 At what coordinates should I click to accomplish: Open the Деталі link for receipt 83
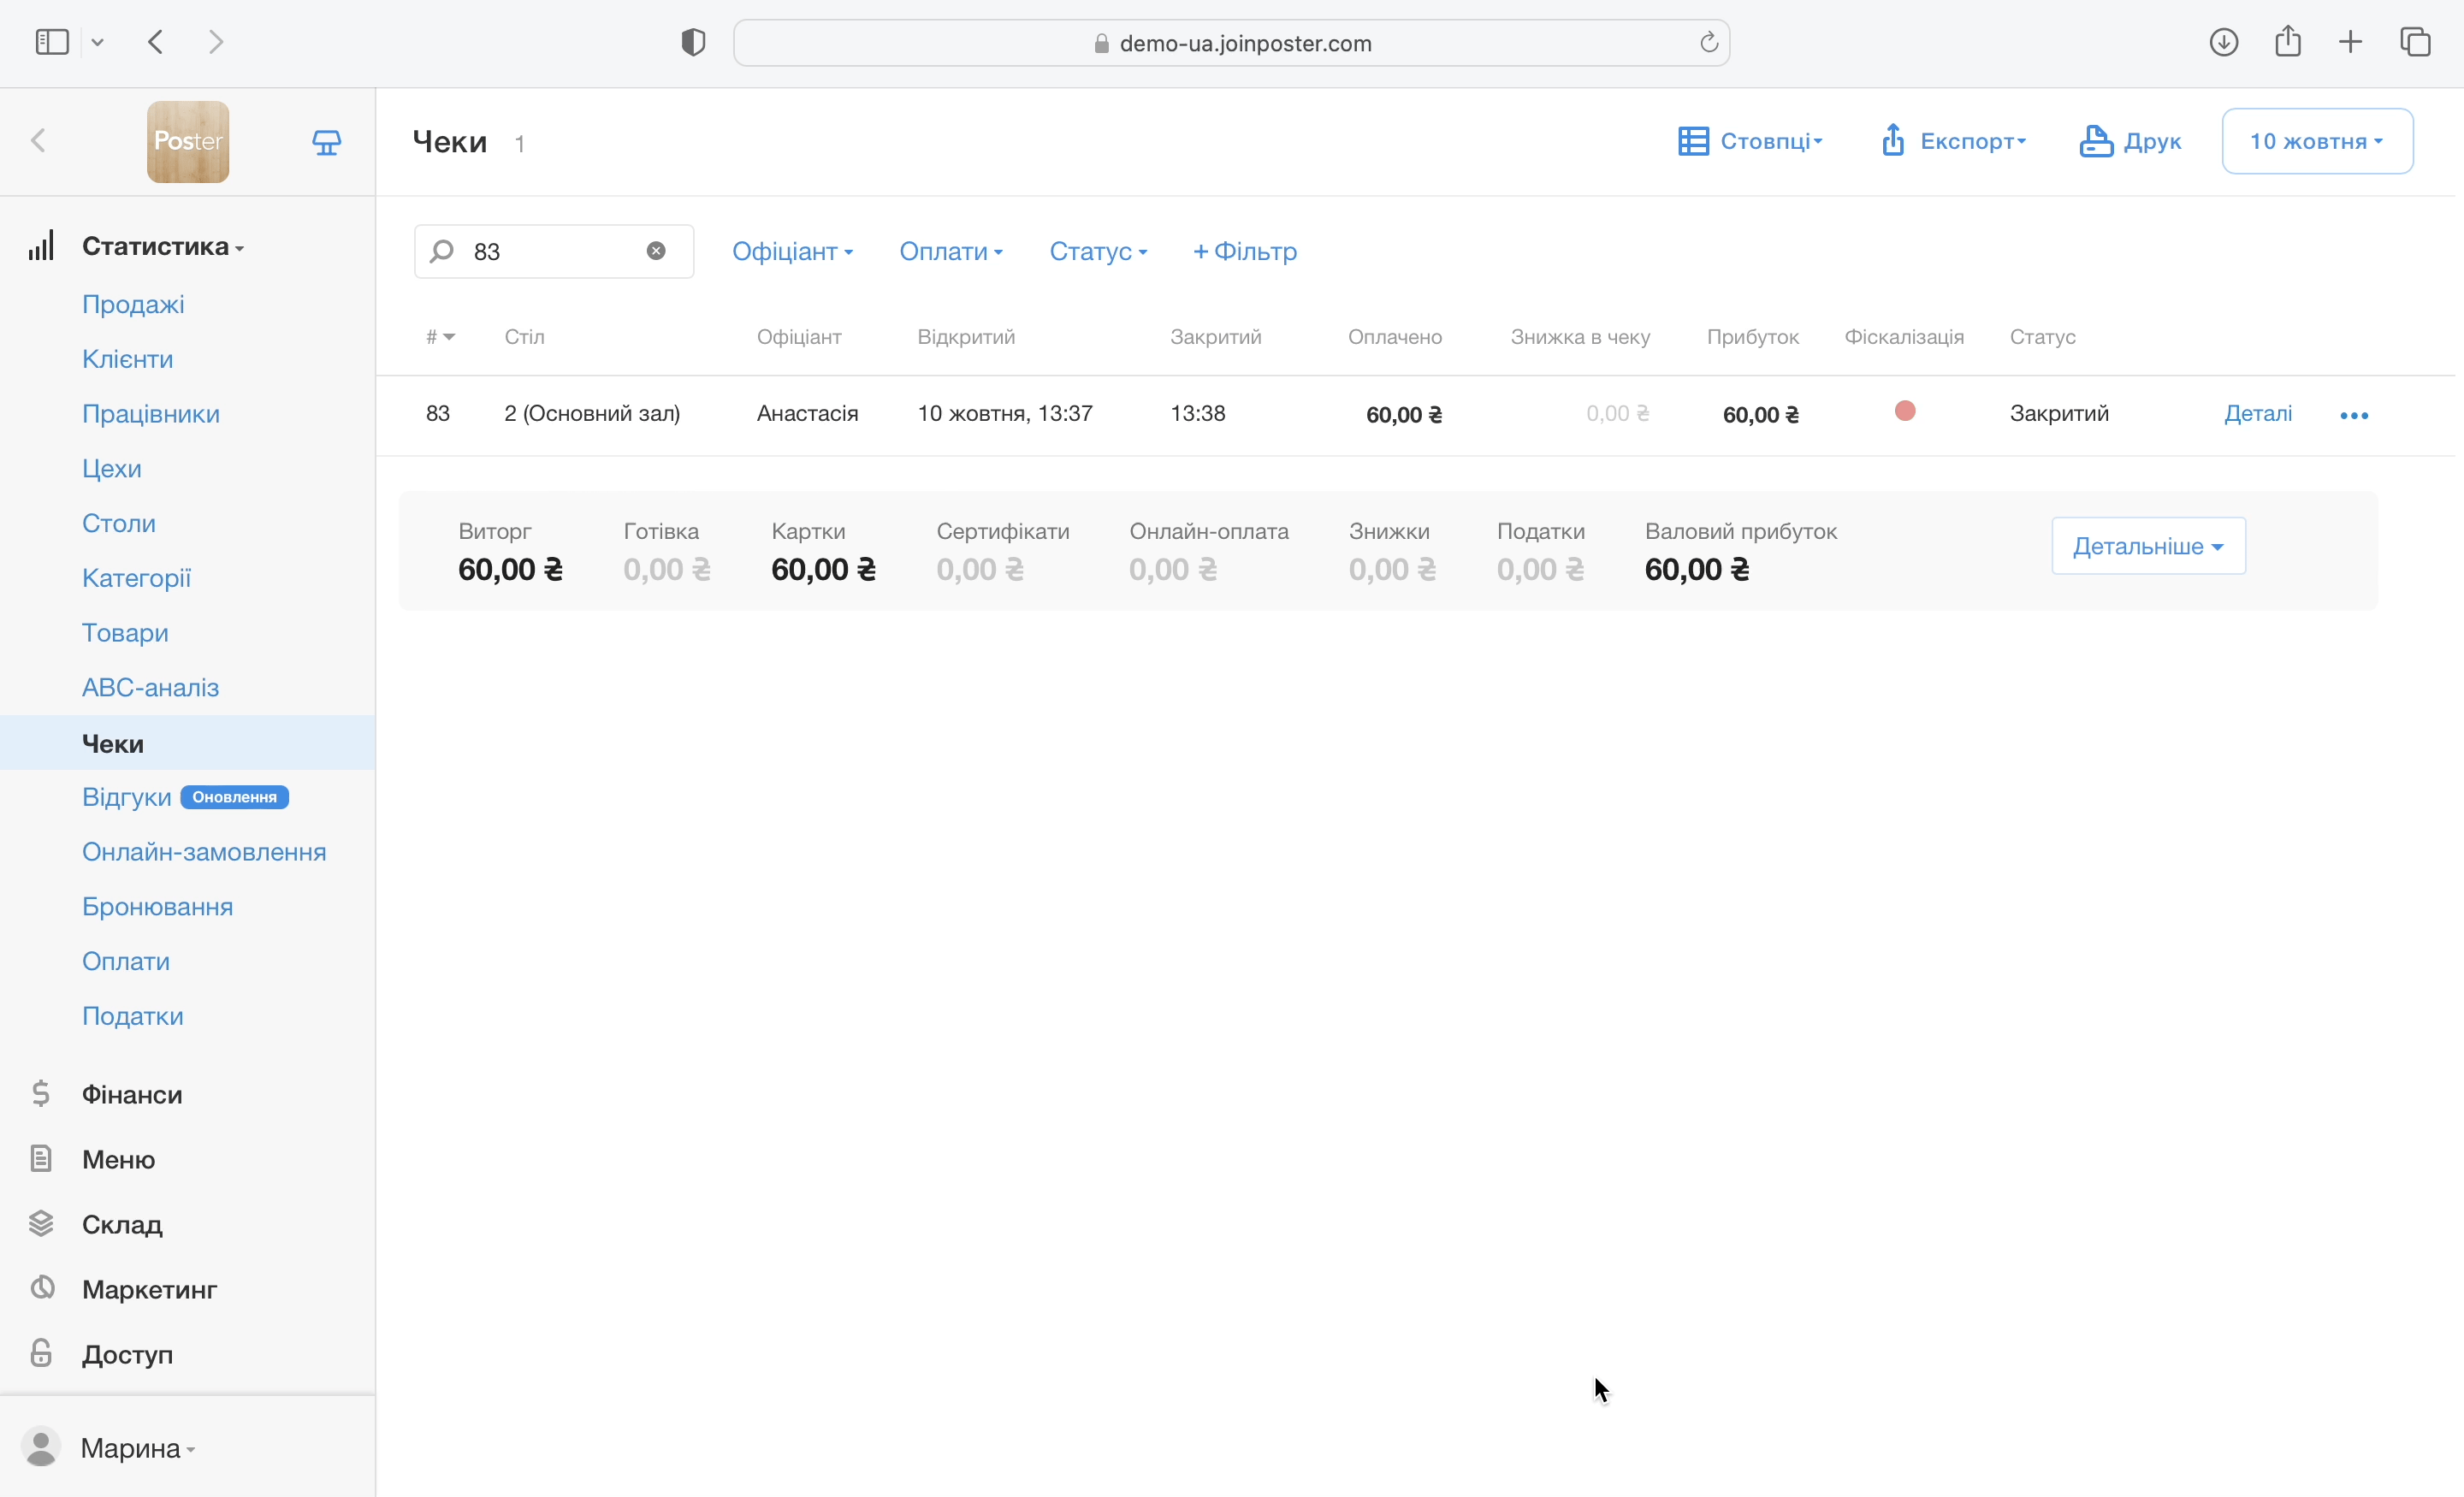click(2257, 413)
